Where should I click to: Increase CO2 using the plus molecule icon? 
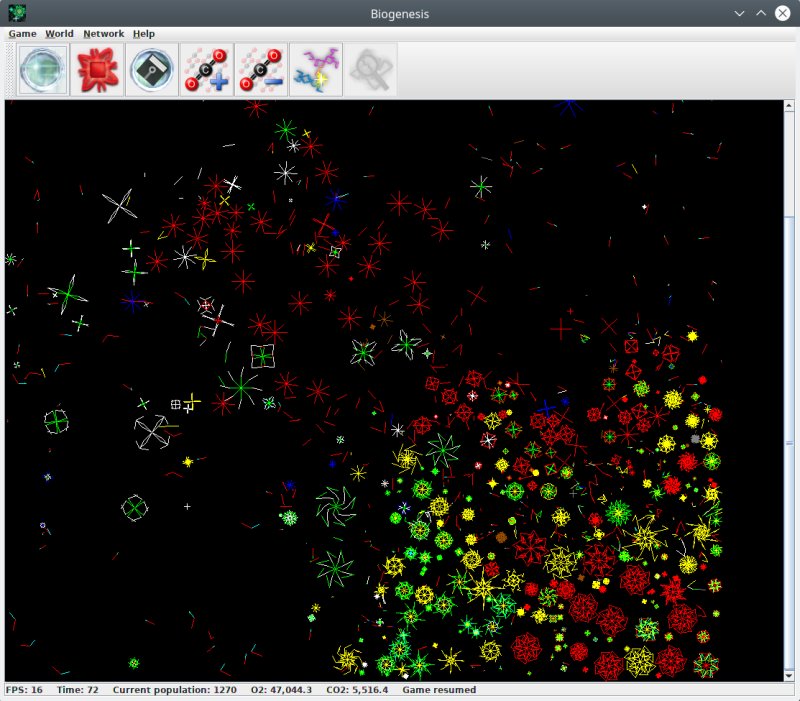tap(206, 69)
